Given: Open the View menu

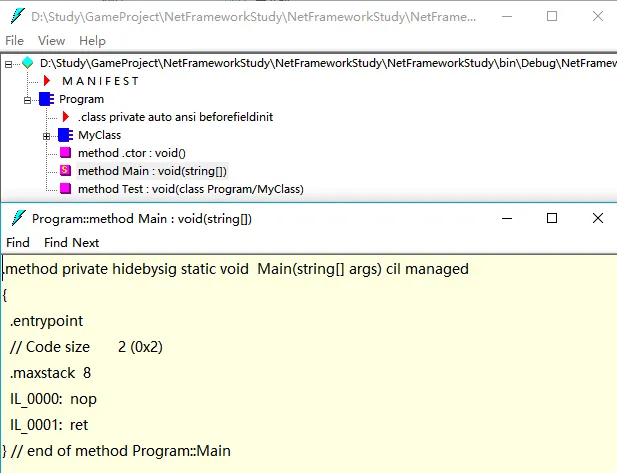Looking at the screenshot, I should pos(51,41).
